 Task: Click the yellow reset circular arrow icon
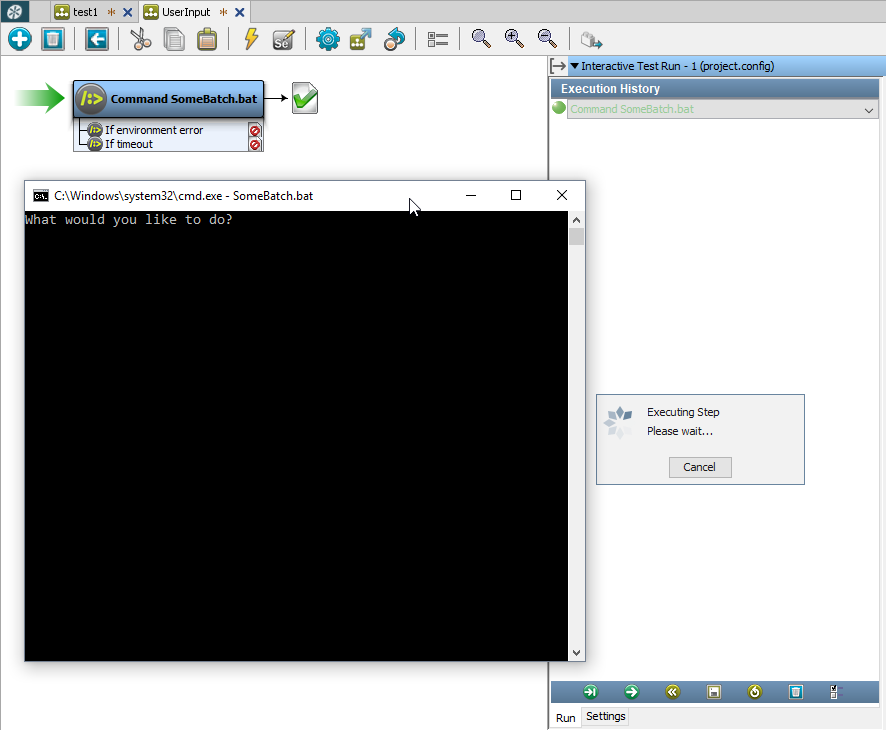point(754,692)
